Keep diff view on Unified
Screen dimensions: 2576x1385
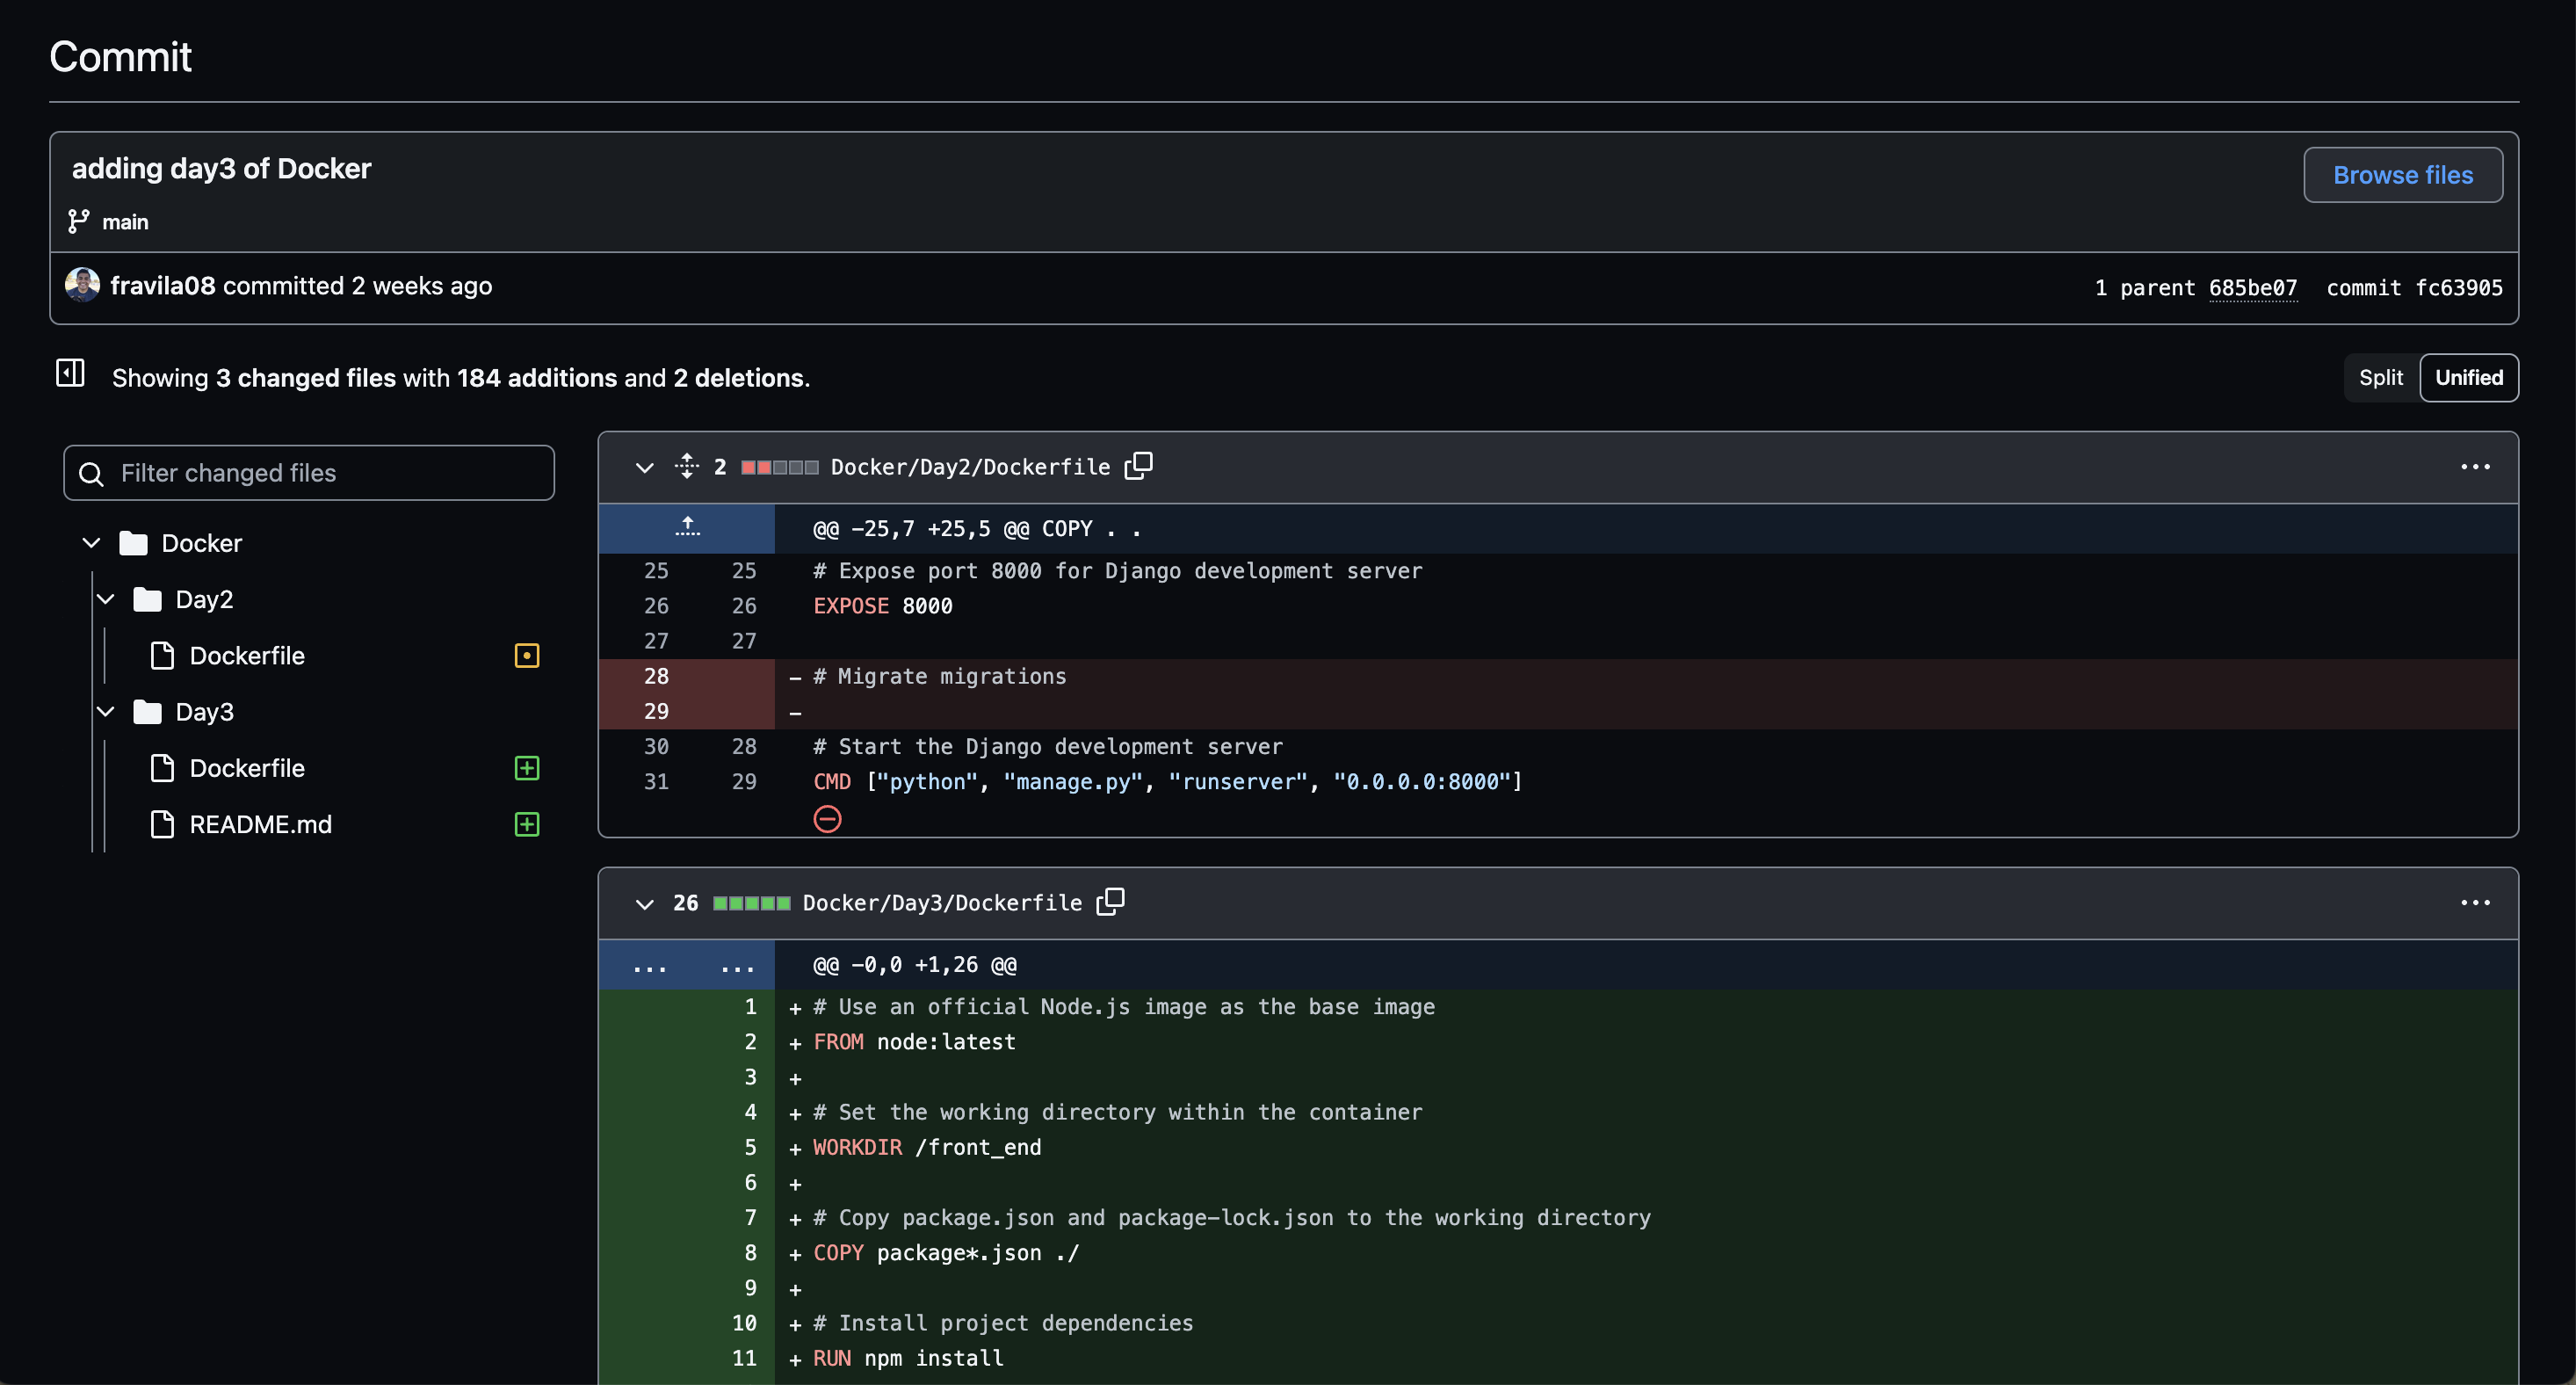pyautogui.click(x=2469, y=377)
